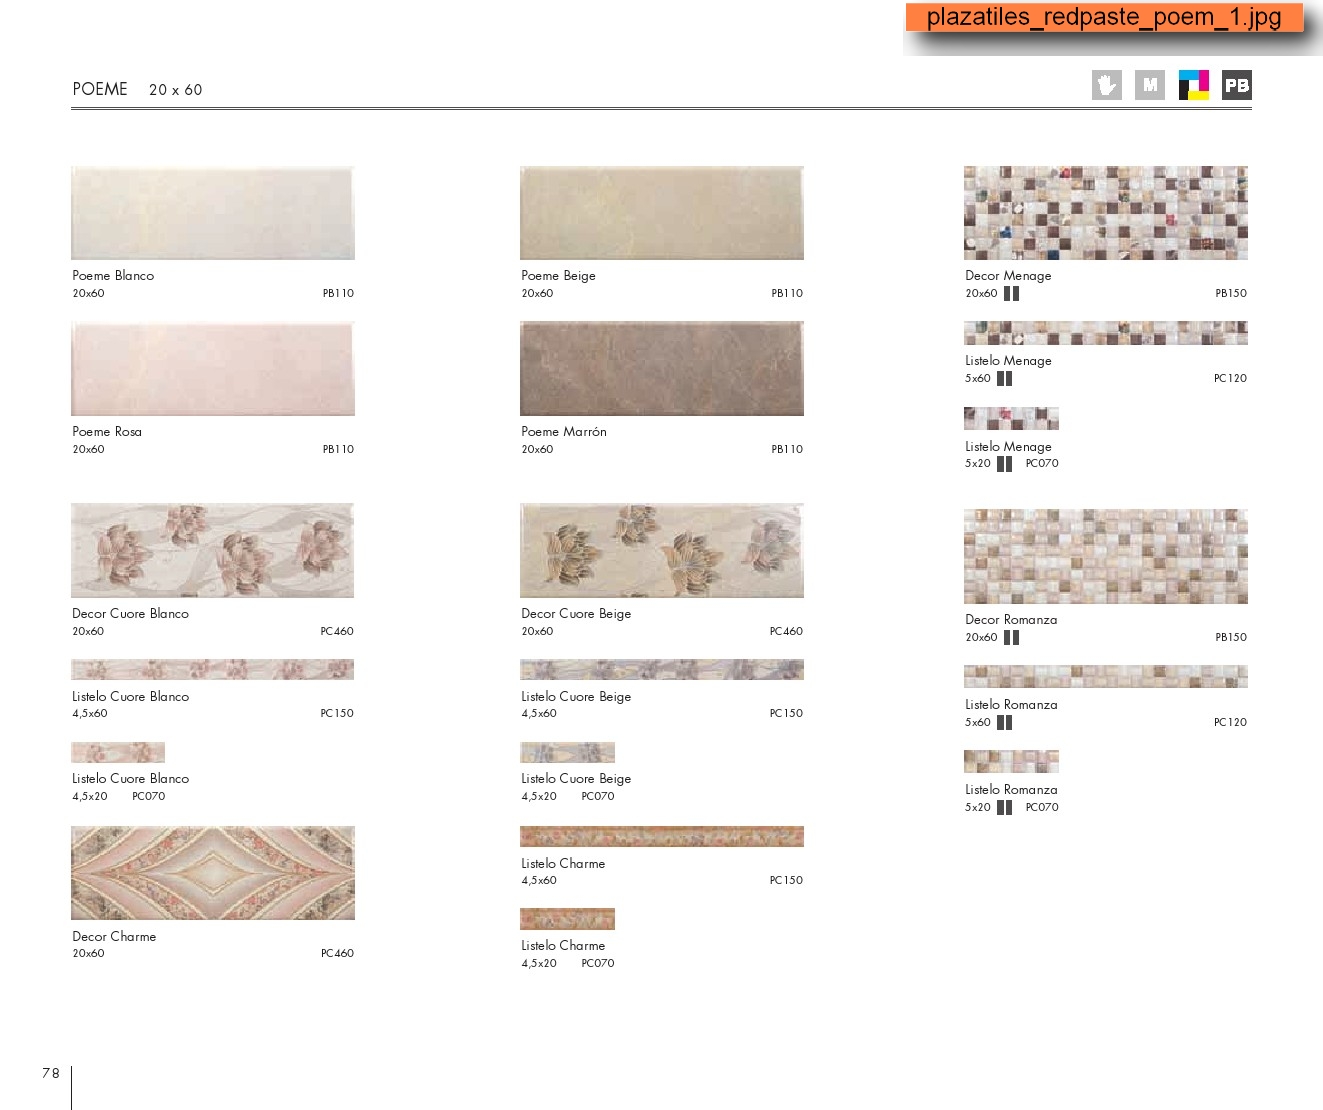
Task: Click the double-bar icon beside Decor Romanza 20x60
Action: tap(1011, 638)
